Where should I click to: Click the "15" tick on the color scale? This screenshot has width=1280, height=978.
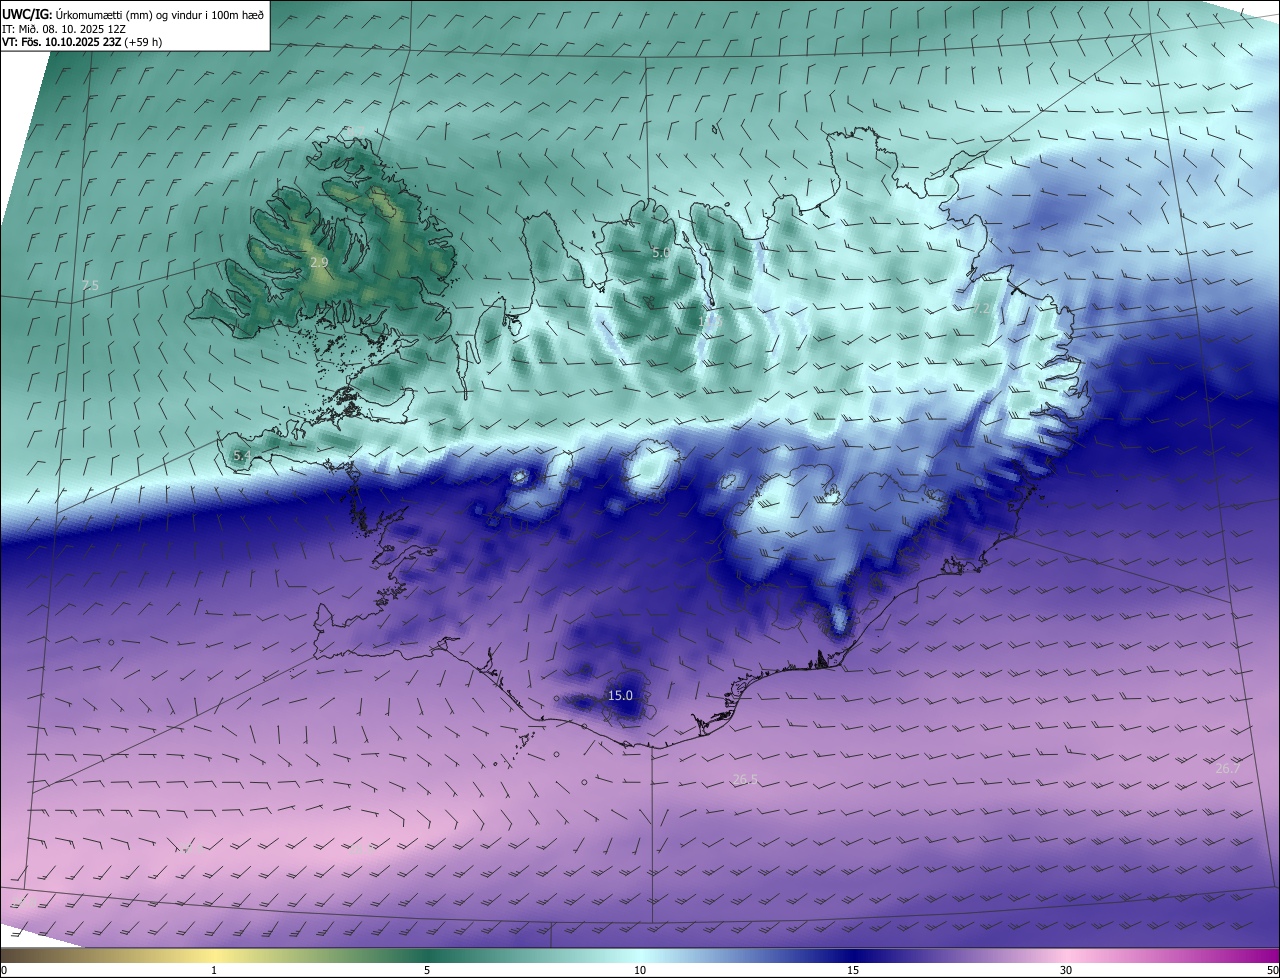coord(853,970)
